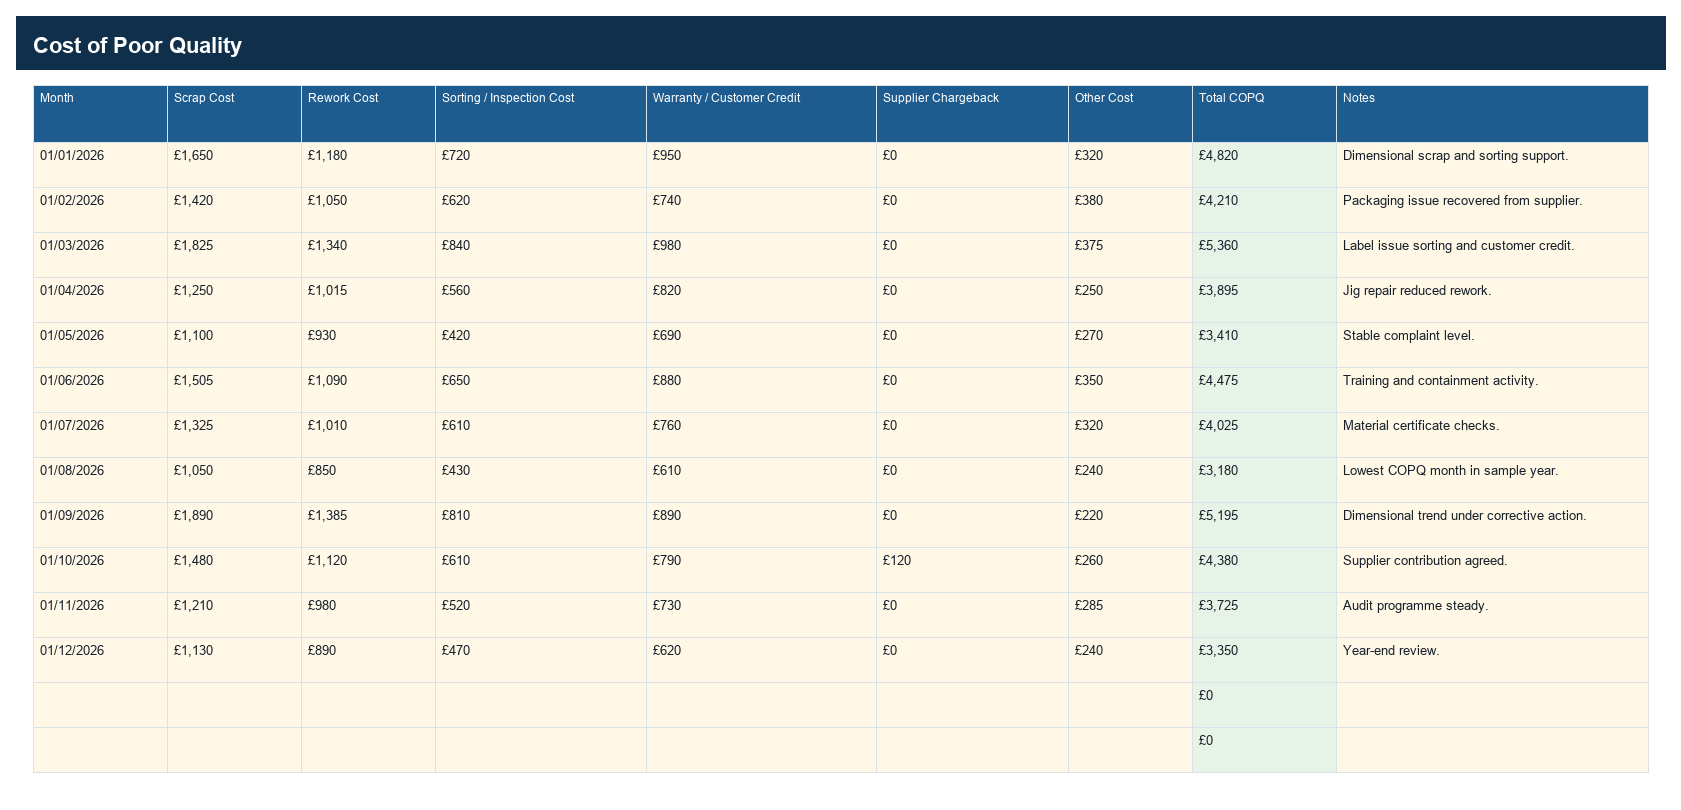Select scrap cost £1,825 cell

[x=234, y=255]
